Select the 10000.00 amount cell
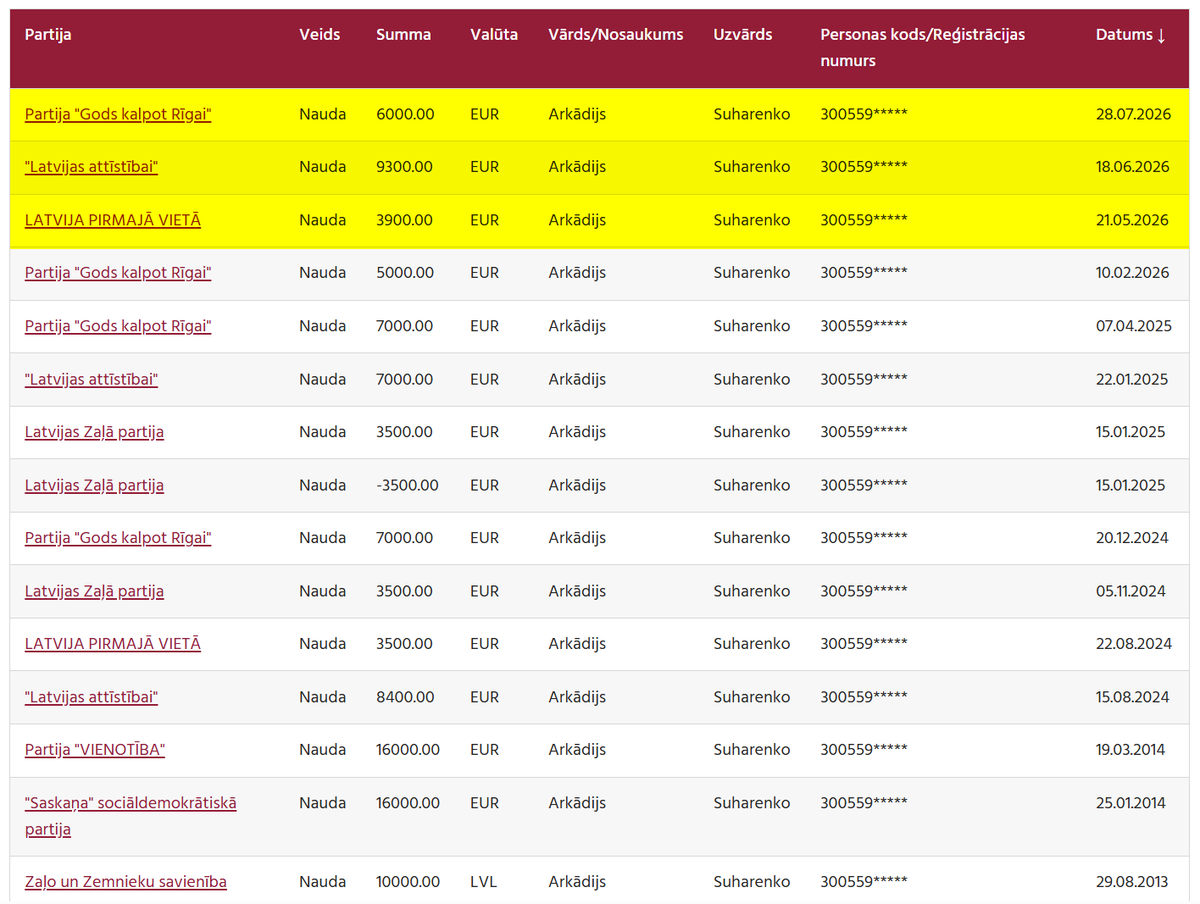This screenshot has width=1200, height=904. [x=408, y=882]
